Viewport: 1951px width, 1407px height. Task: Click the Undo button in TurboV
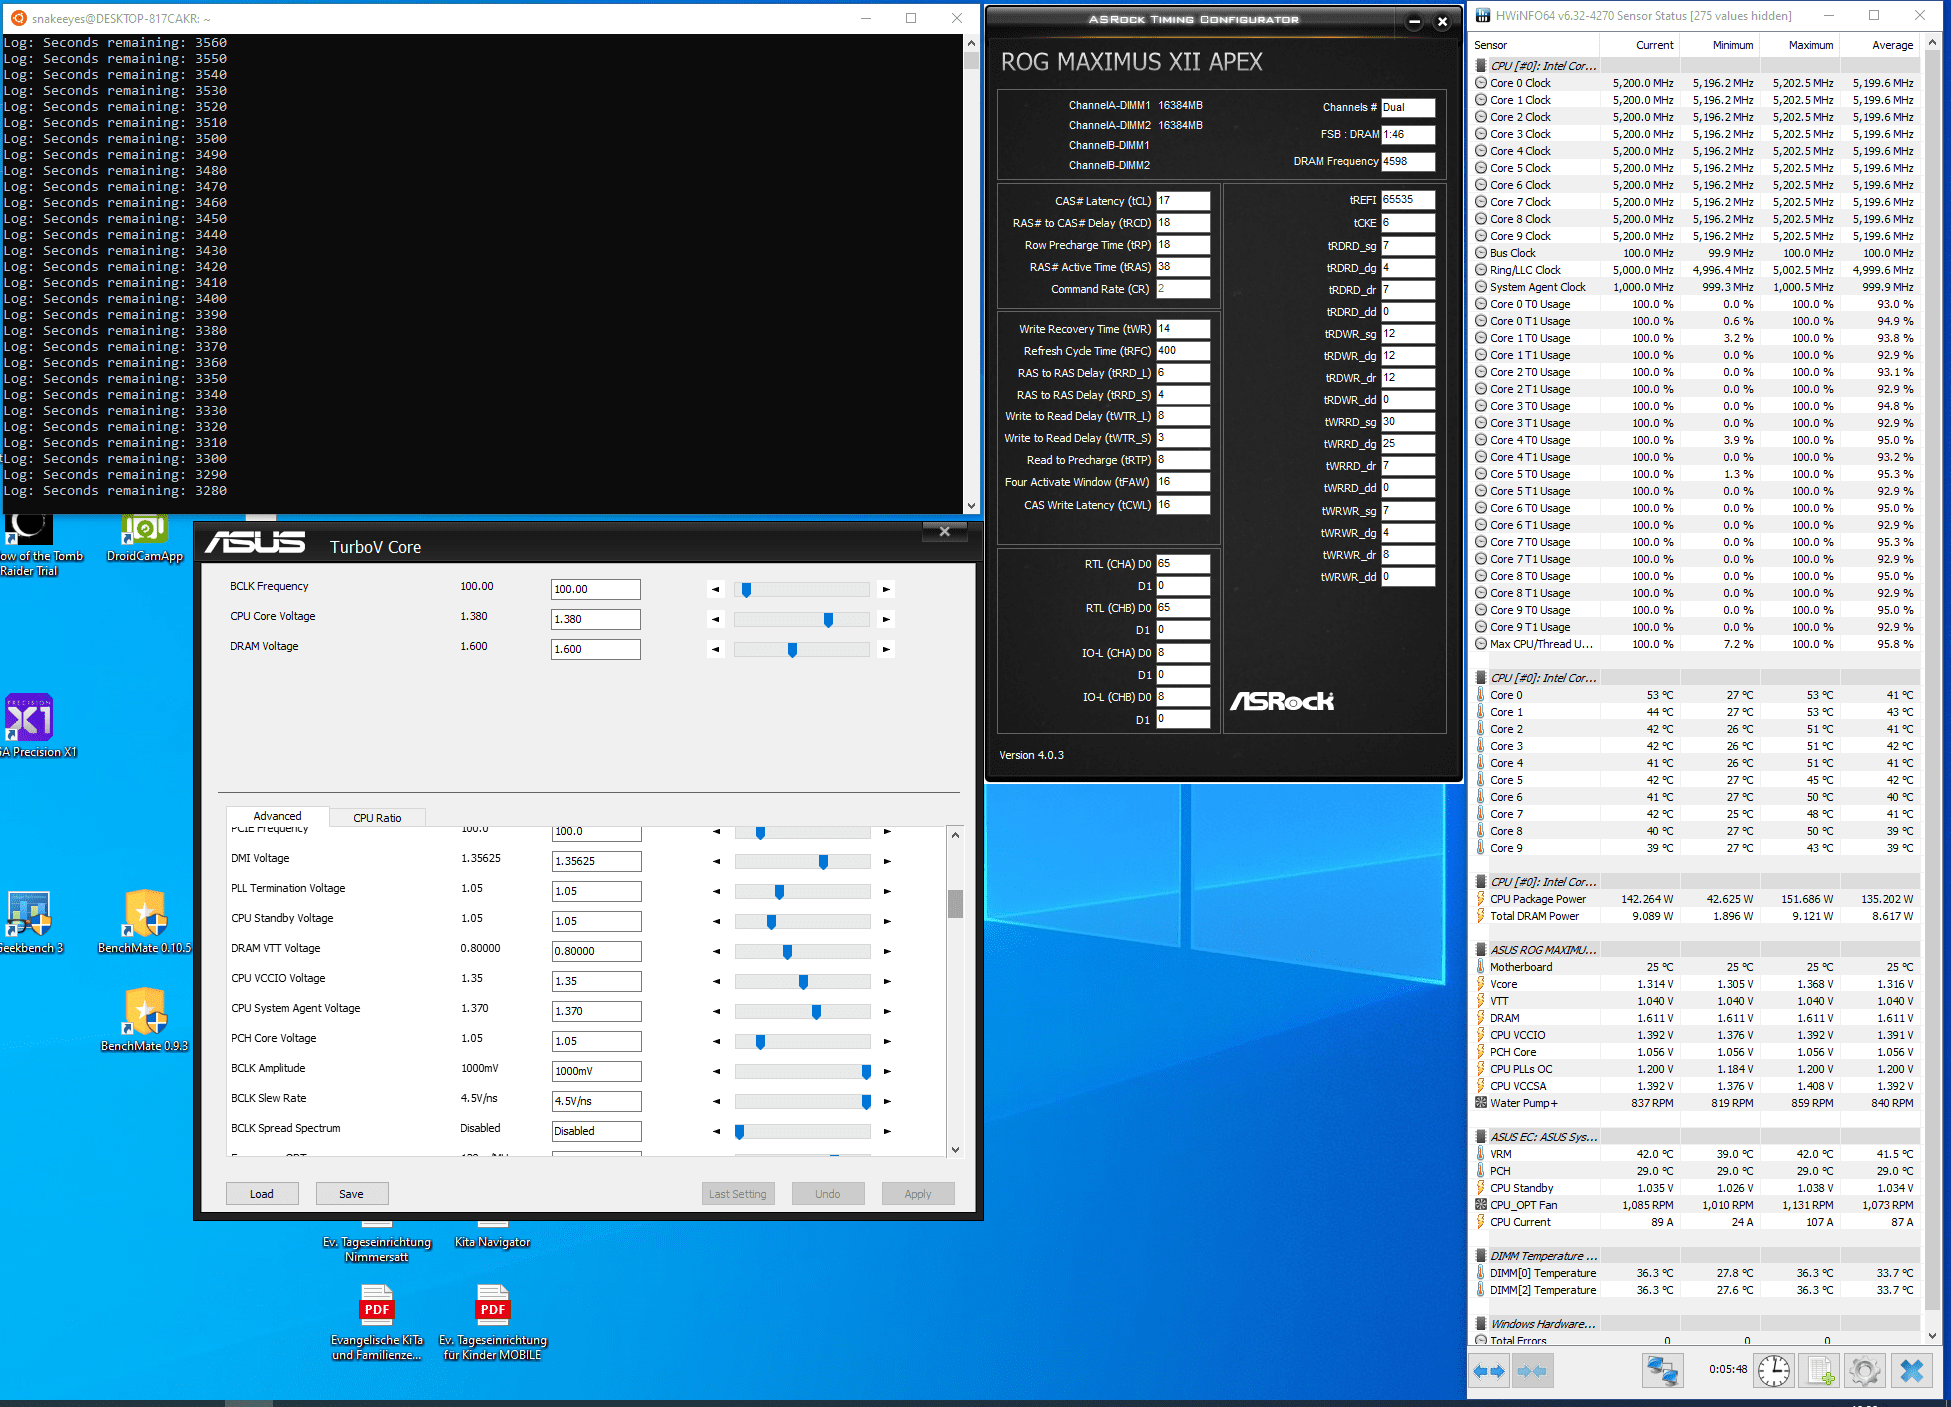point(828,1194)
